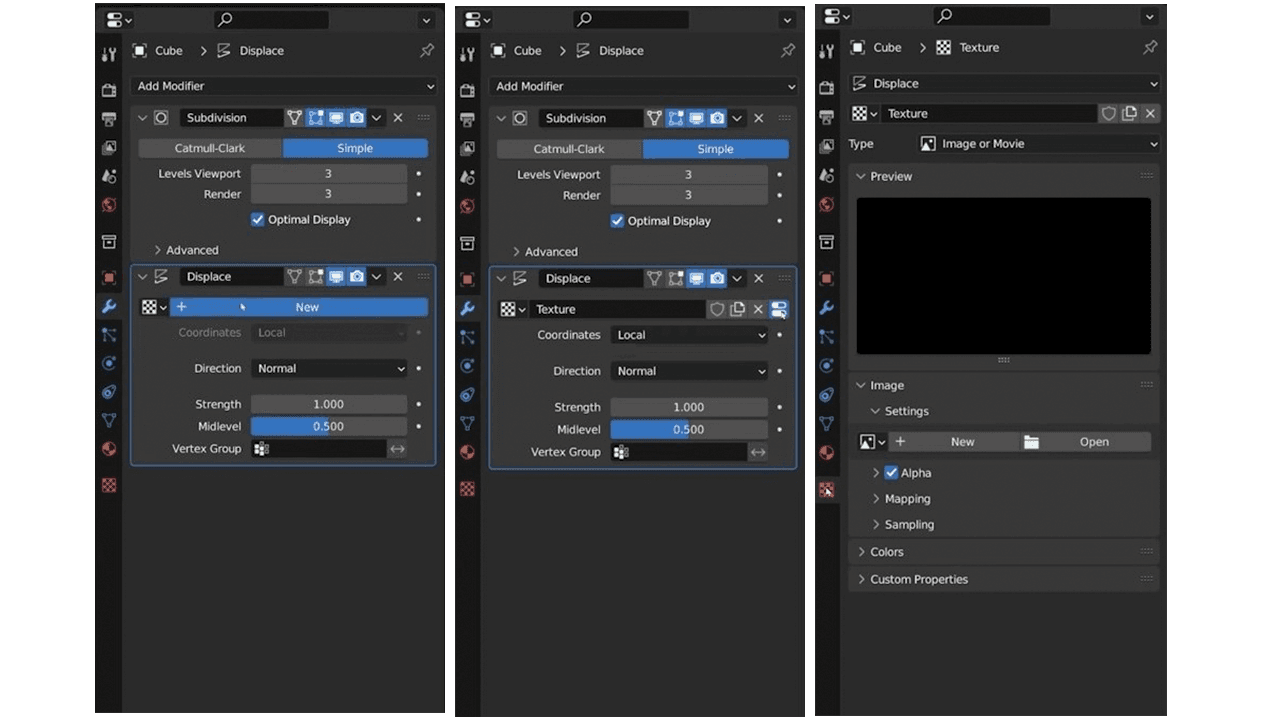The width and height of the screenshot is (1280, 720).
Task: Open the Texture properties tab in the right panel sidebar
Action: (827, 490)
